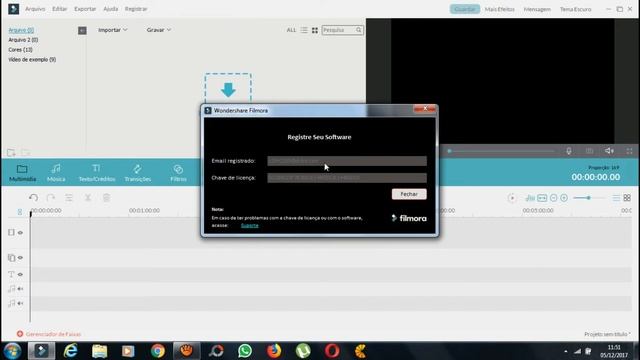Image resolution: width=640 pixels, height=360 pixels.
Task: Toggle visibility of the video track
Action: click(20, 233)
